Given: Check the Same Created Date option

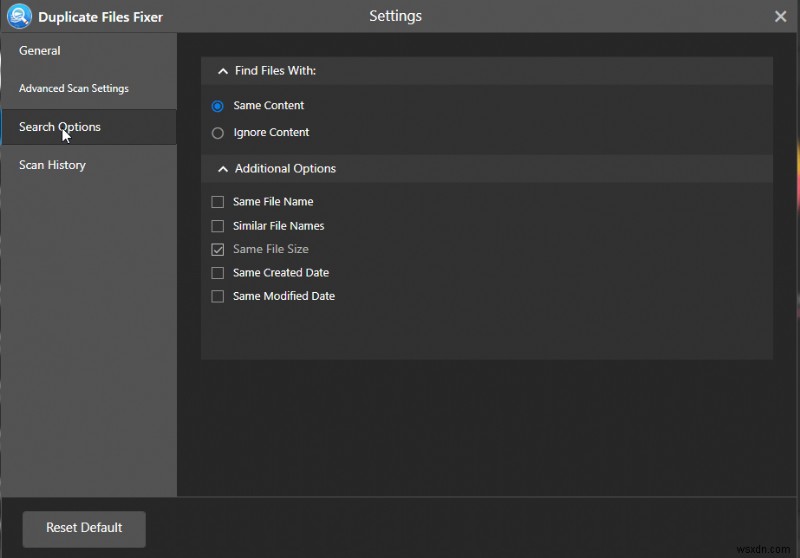Looking at the screenshot, I should click(218, 273).
